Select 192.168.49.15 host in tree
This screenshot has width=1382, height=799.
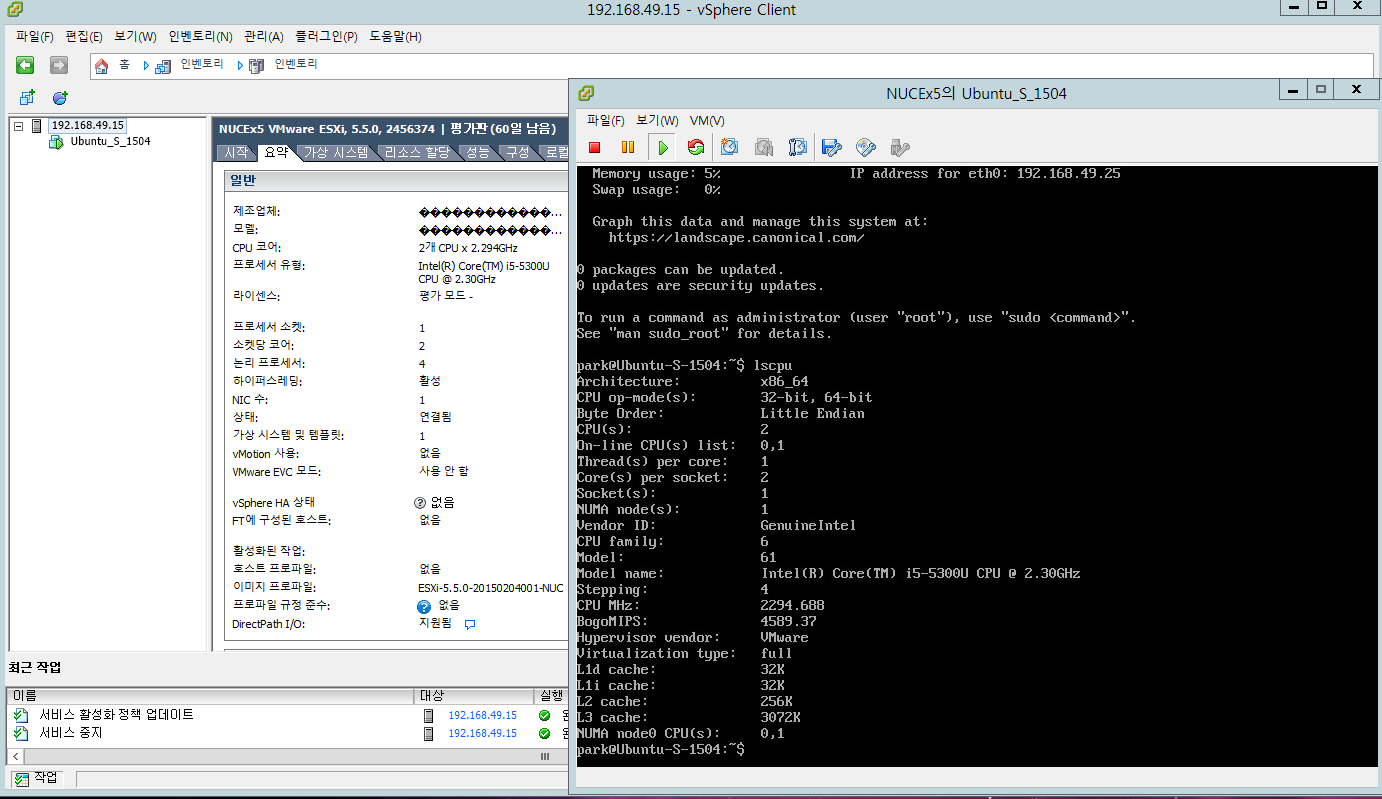[x=88, y=125]
